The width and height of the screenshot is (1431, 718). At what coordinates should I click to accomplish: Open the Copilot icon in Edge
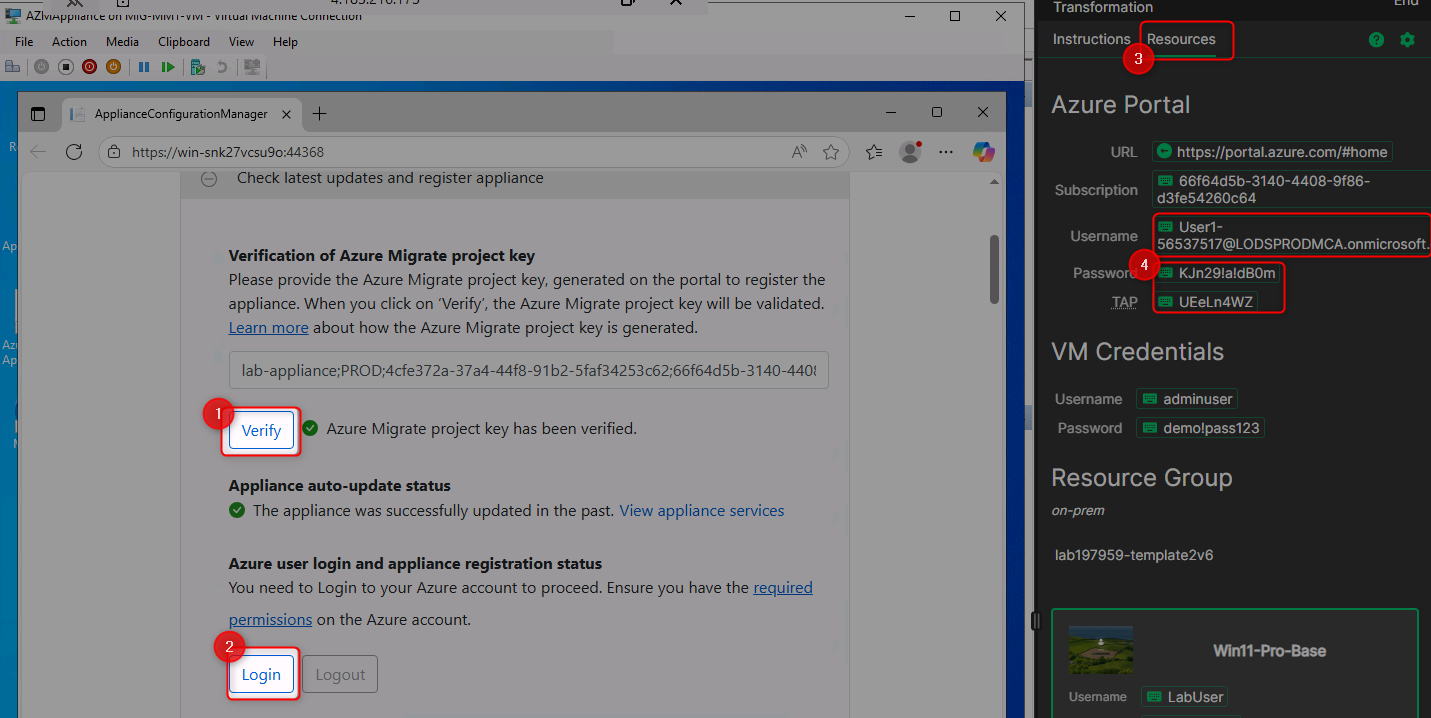click(x=984, y=152)
